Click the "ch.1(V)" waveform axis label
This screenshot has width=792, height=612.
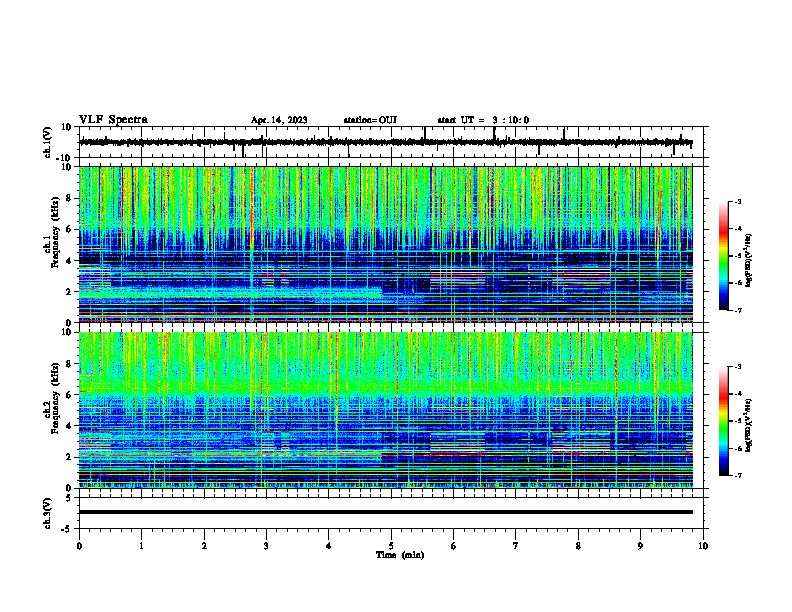48,142
